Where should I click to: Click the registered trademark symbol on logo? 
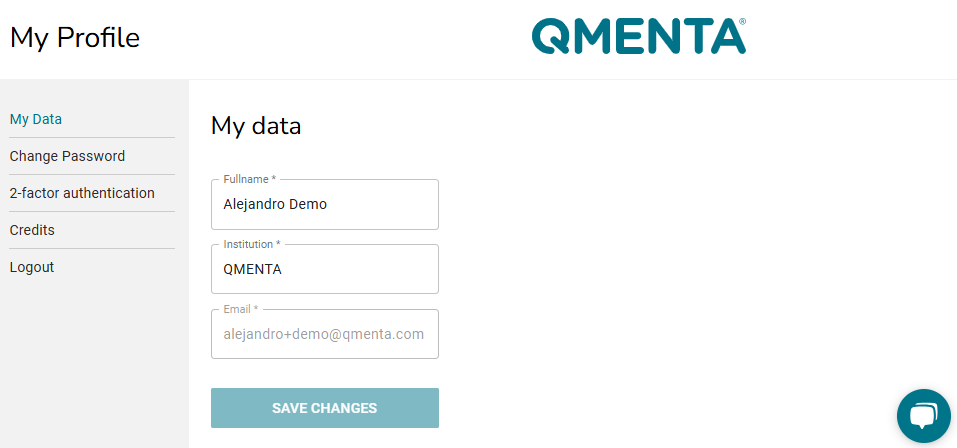pos(742,21)
